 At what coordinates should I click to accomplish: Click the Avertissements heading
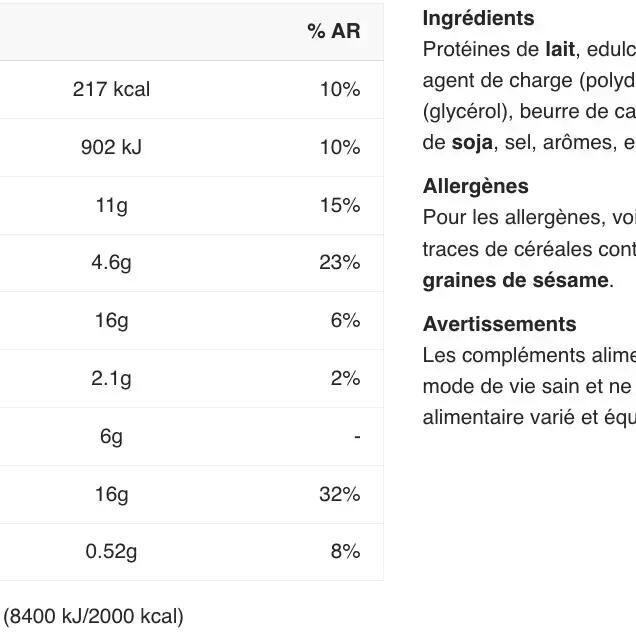(499, 324)
